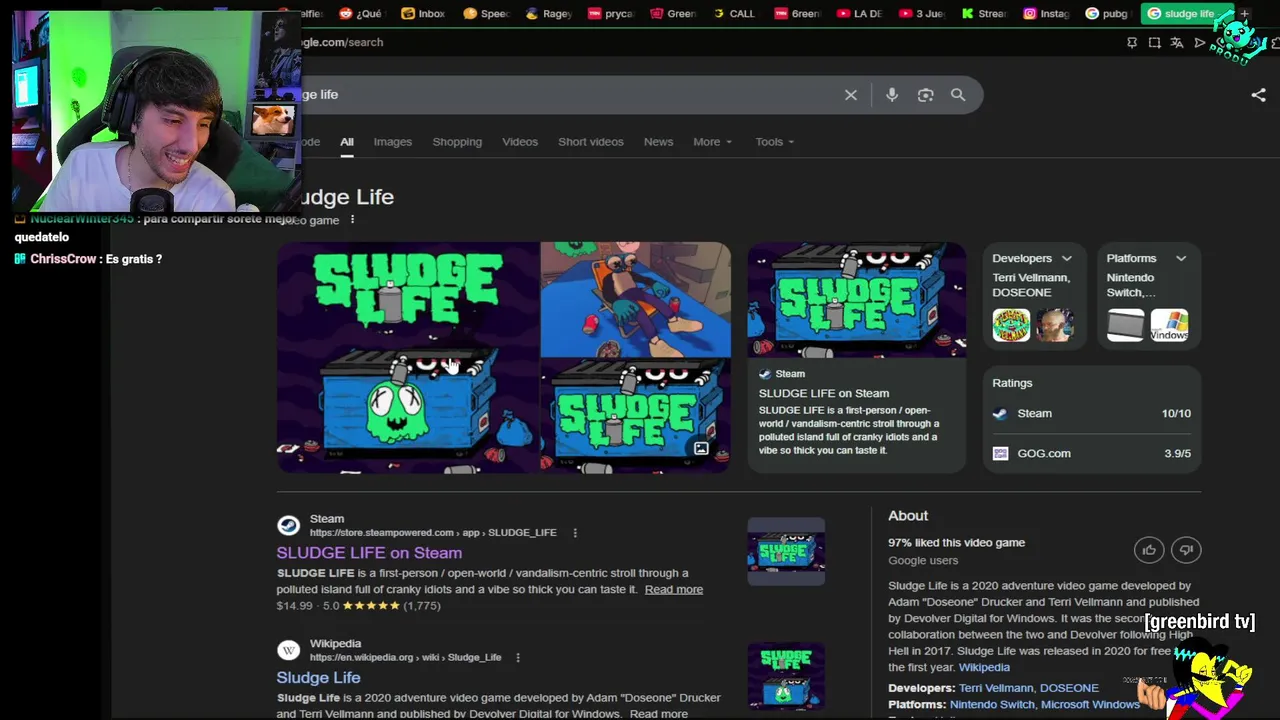This screenshot has height=720, width=1280.
Task: Click the Terri Vellmann developer link in About
Action: pos(996,688)
